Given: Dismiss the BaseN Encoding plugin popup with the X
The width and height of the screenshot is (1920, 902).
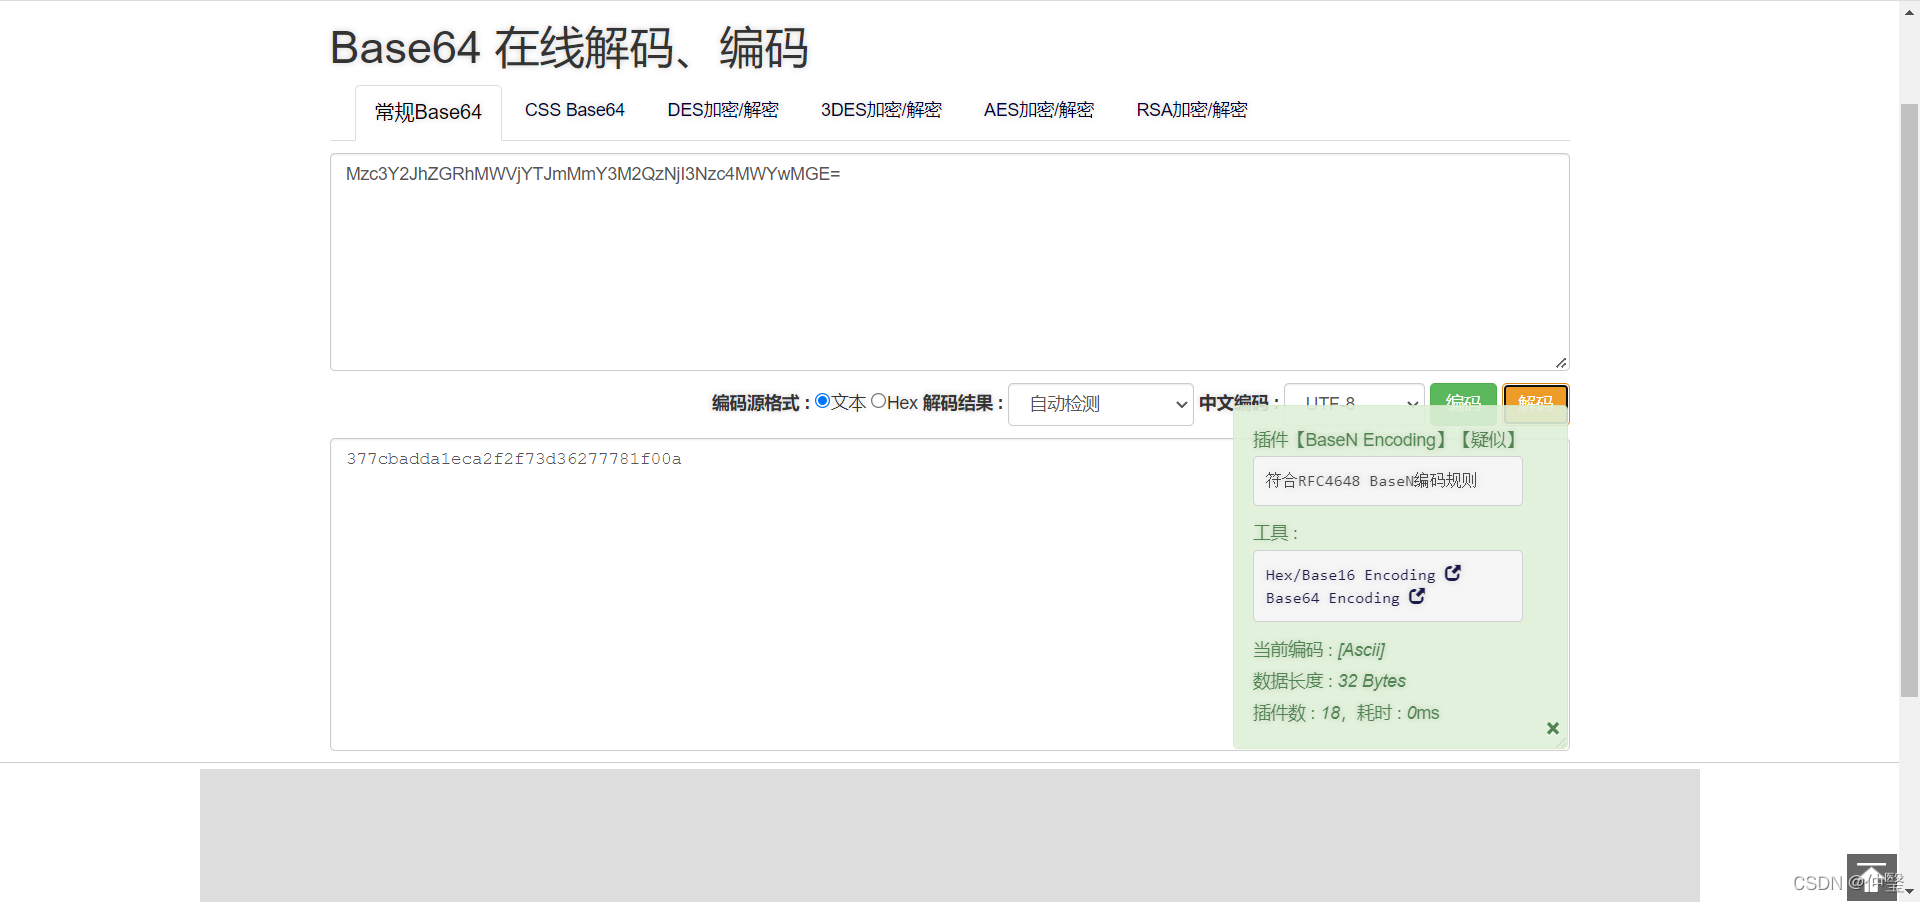Looking at the screenshot, I should coord(1552,728).
